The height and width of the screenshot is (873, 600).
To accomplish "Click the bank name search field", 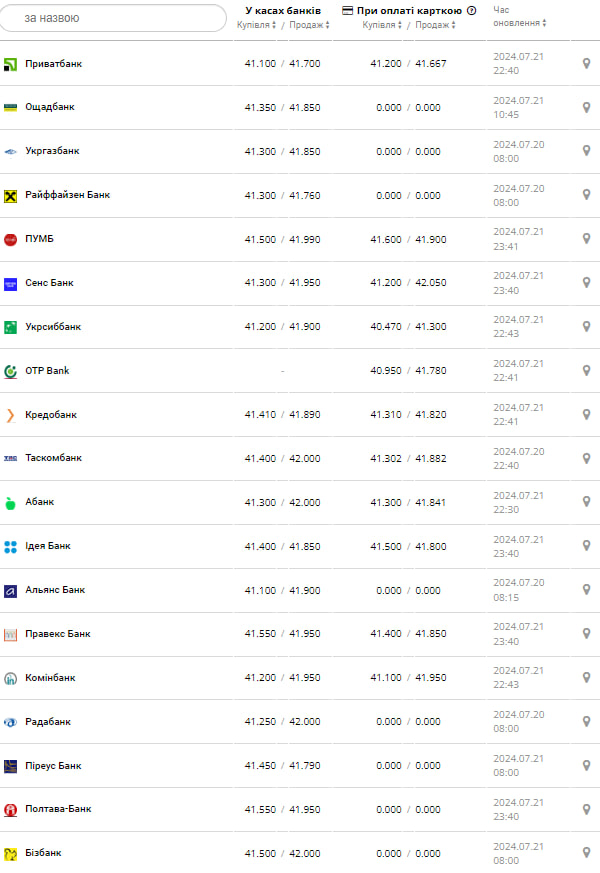I will 114,18.
